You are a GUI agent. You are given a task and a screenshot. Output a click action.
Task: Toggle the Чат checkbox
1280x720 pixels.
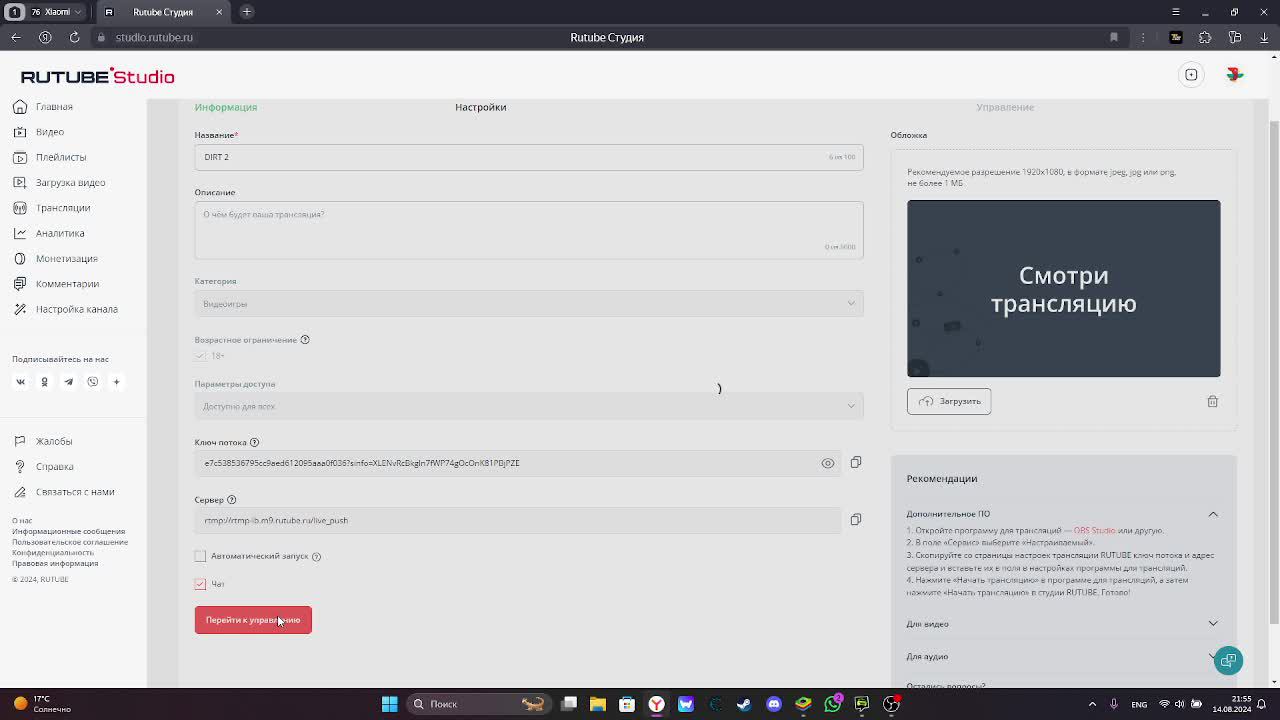pos(200,584)
